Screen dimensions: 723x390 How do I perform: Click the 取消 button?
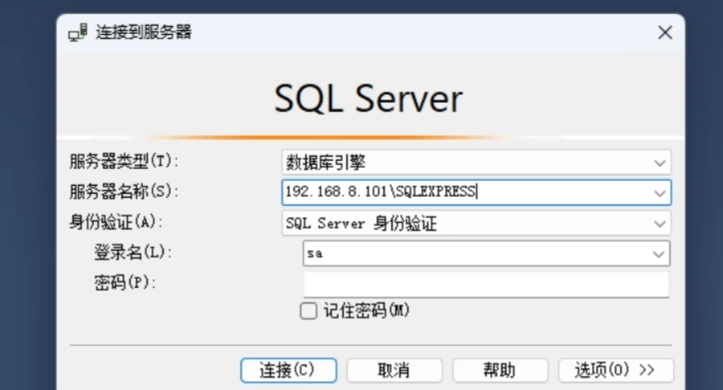pyautogui.click(x=394, y=370)
